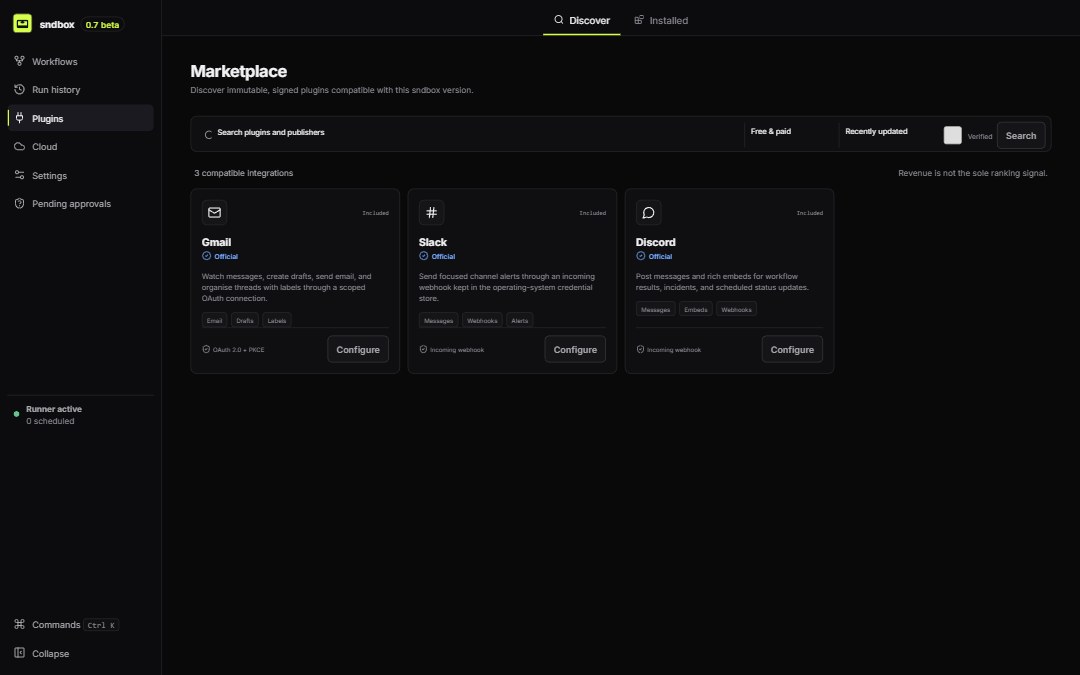The width and height of the screenshot is (1080, 675).
Task: Click the Search button
Action: (1021, 136)
